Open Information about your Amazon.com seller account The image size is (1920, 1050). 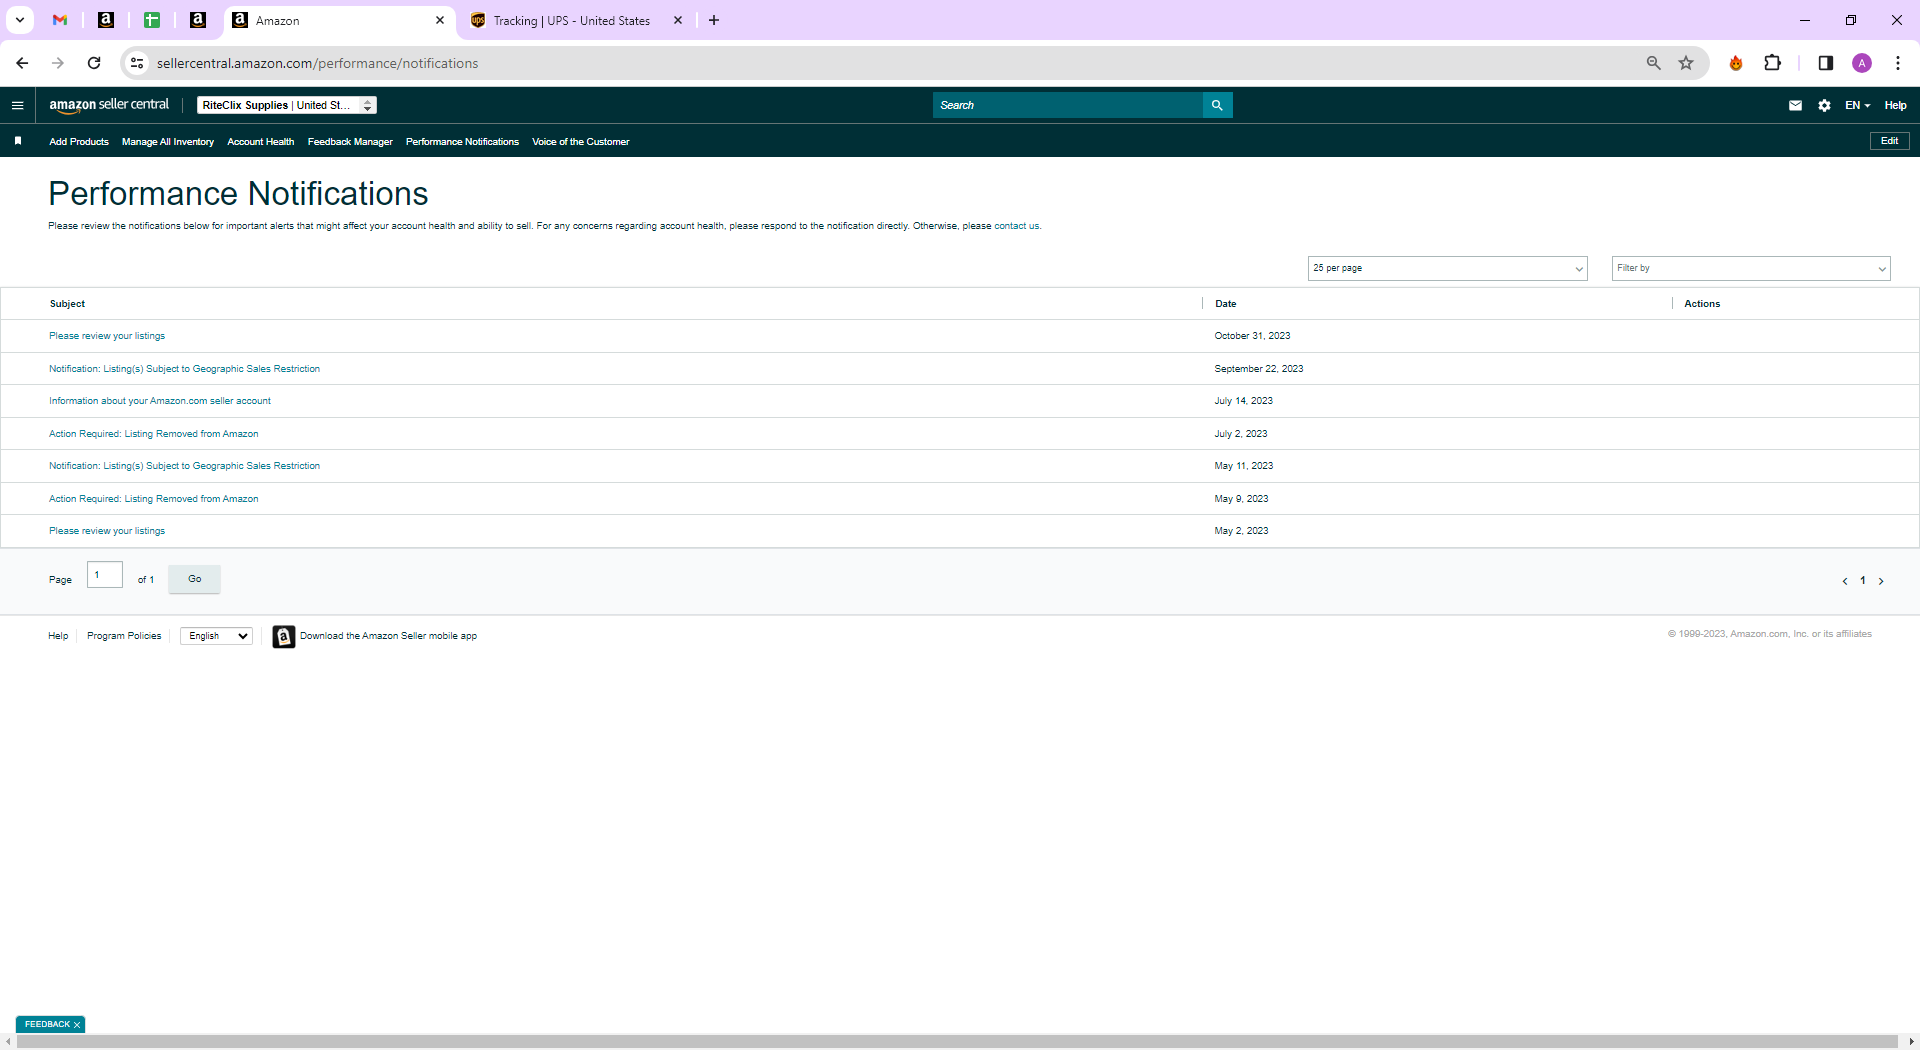click(160, 401)
